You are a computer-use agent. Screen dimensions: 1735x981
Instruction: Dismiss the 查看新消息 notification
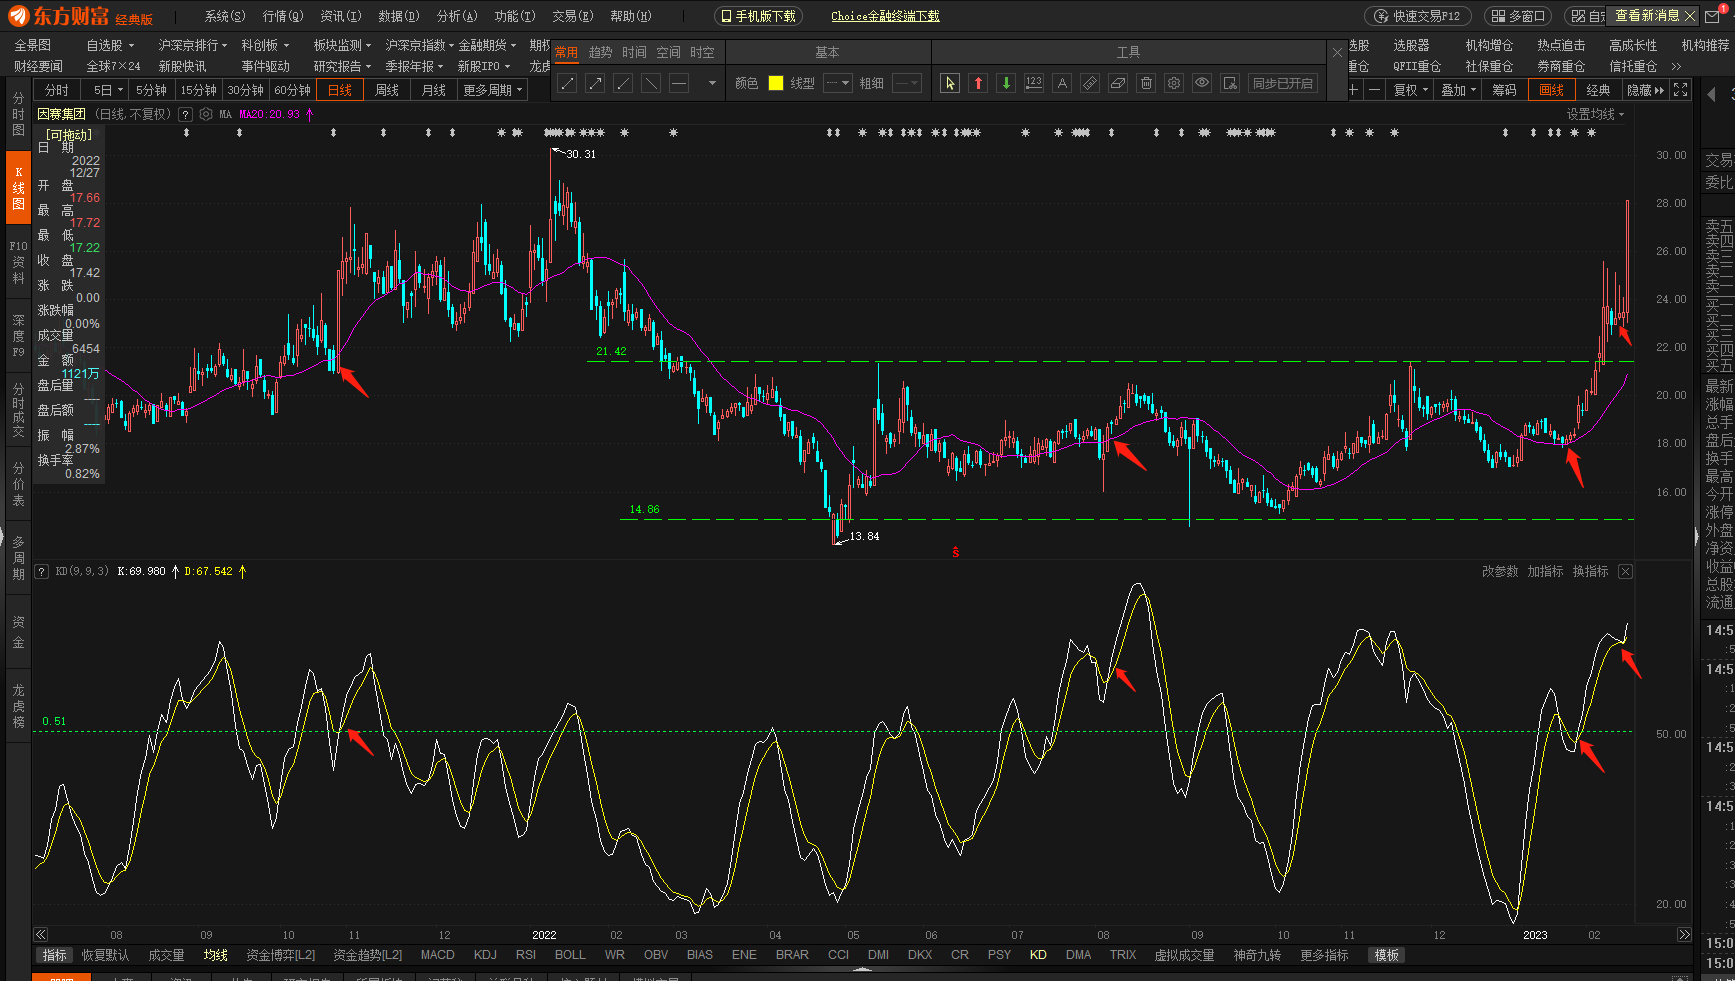click(x=1691, y=15)
